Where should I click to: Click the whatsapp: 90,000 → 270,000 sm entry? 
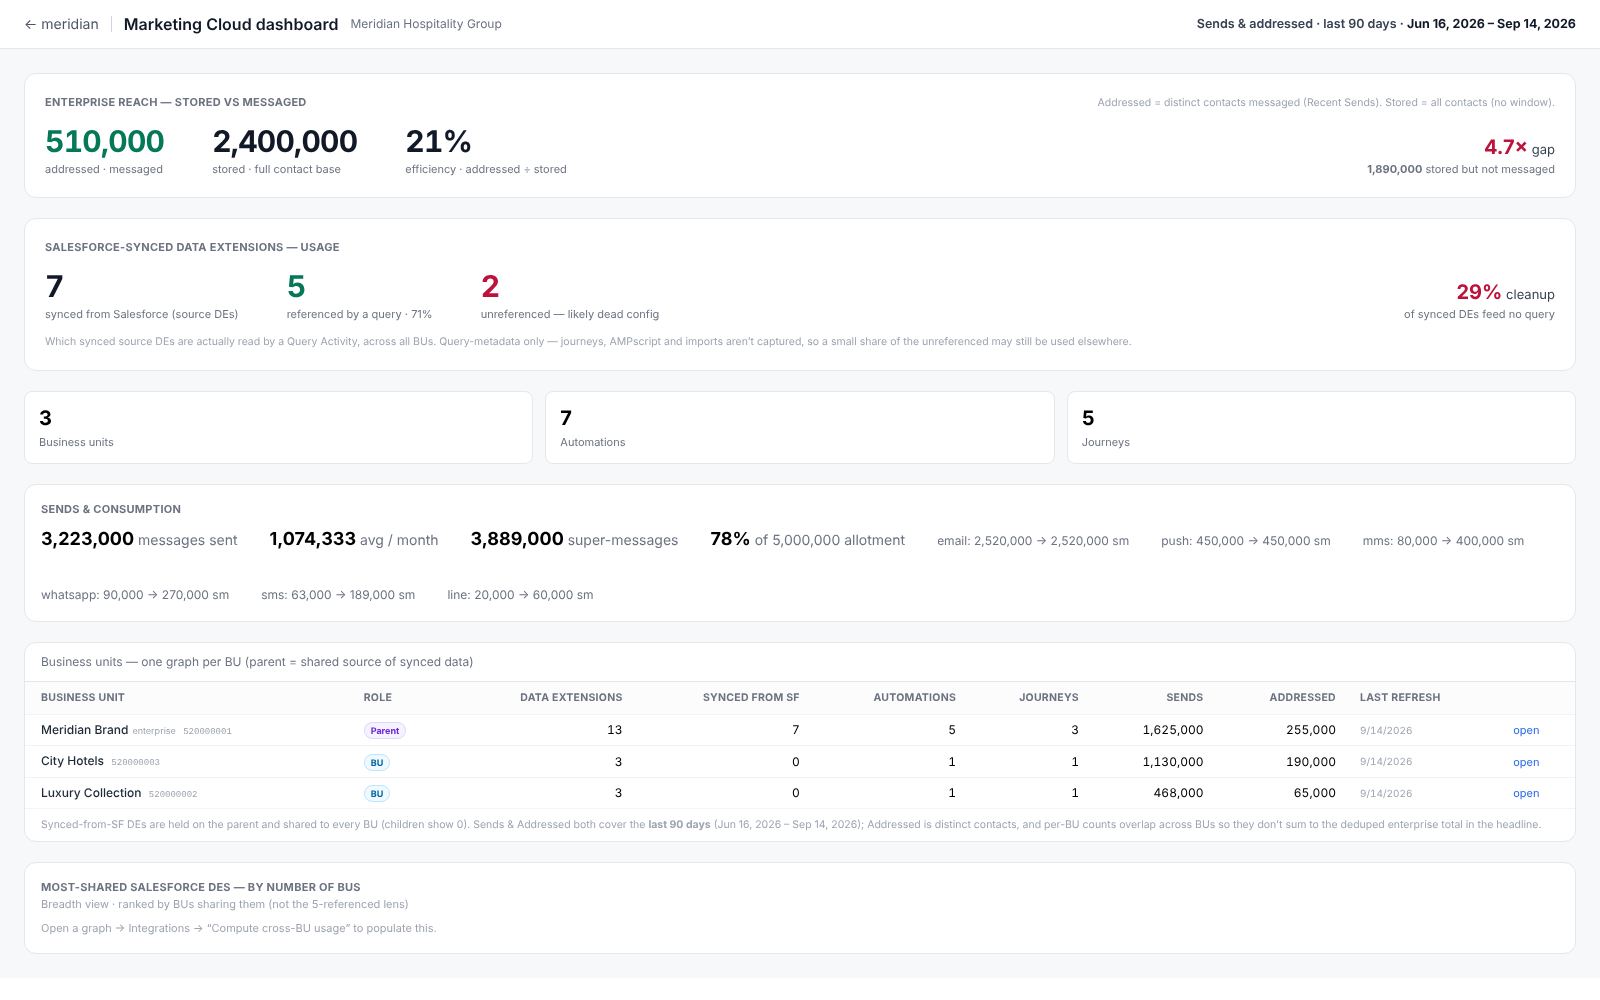coord(135,595)
